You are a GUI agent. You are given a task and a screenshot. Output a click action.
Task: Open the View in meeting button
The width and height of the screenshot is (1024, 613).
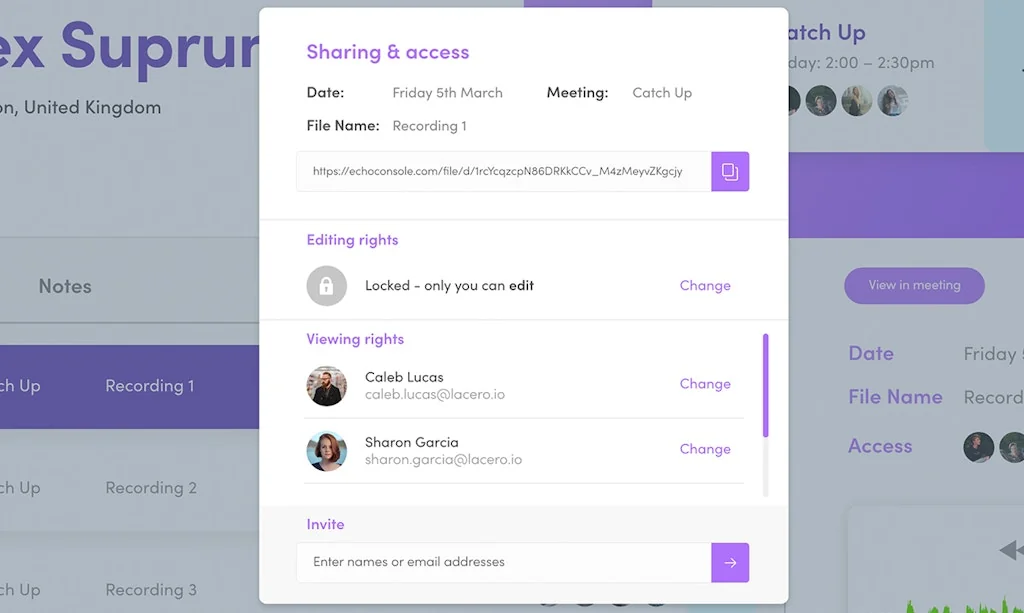[913, 285]
